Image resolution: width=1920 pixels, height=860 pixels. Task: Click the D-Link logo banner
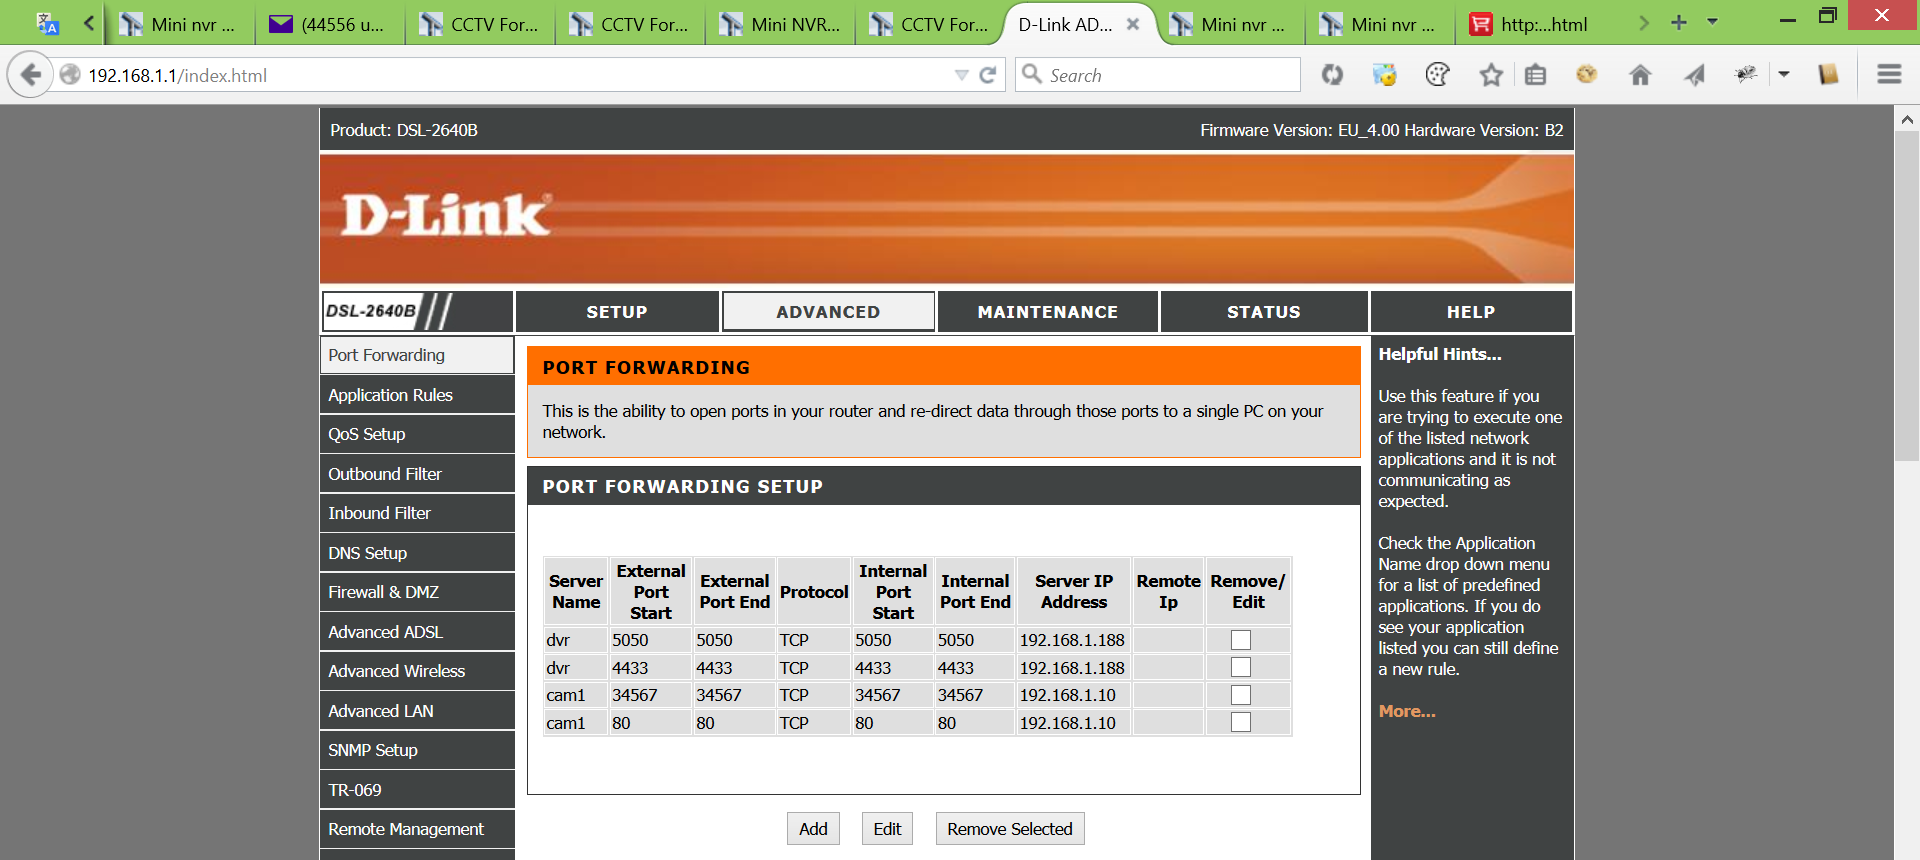pyautogui.click(x=446, y=215)
